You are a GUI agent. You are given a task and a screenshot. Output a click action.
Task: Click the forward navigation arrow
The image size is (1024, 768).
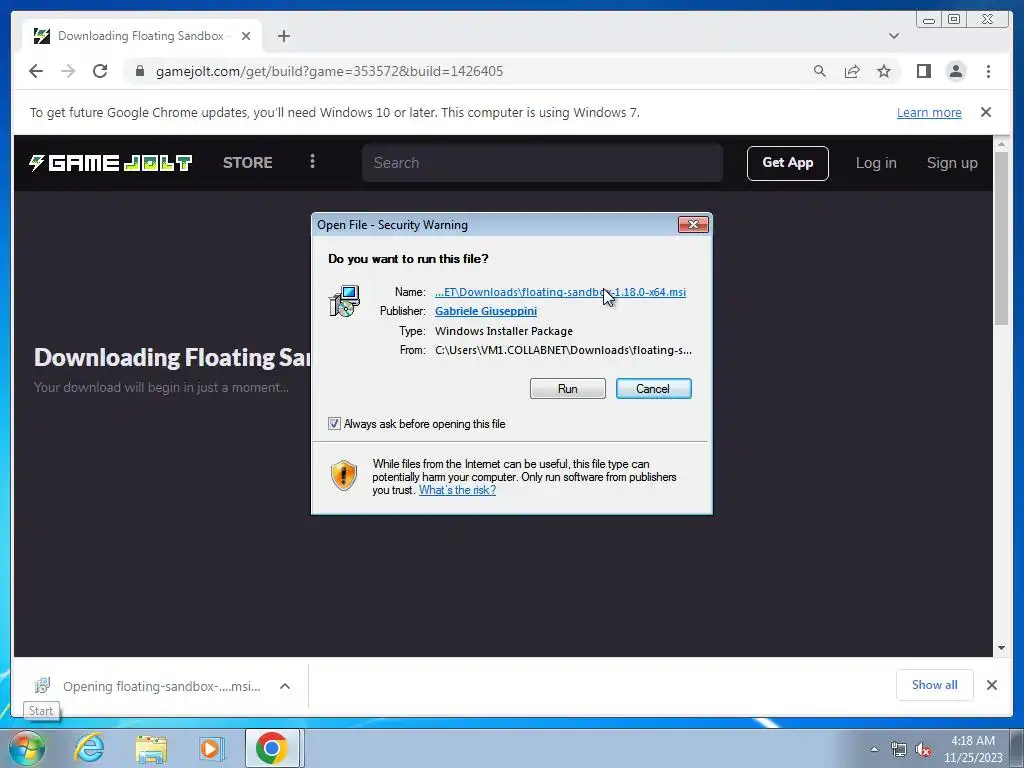(68, 71)
